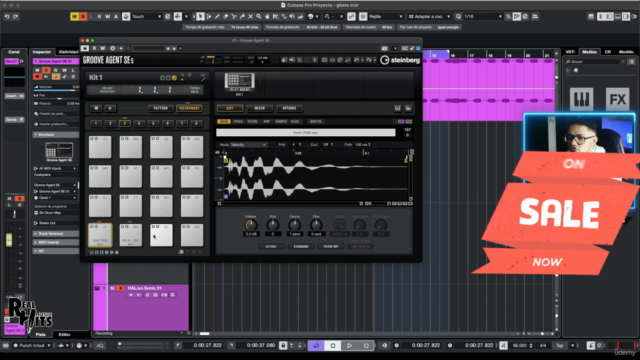Go to Medios home icon

pyautogui.click(x=576, y=71)
